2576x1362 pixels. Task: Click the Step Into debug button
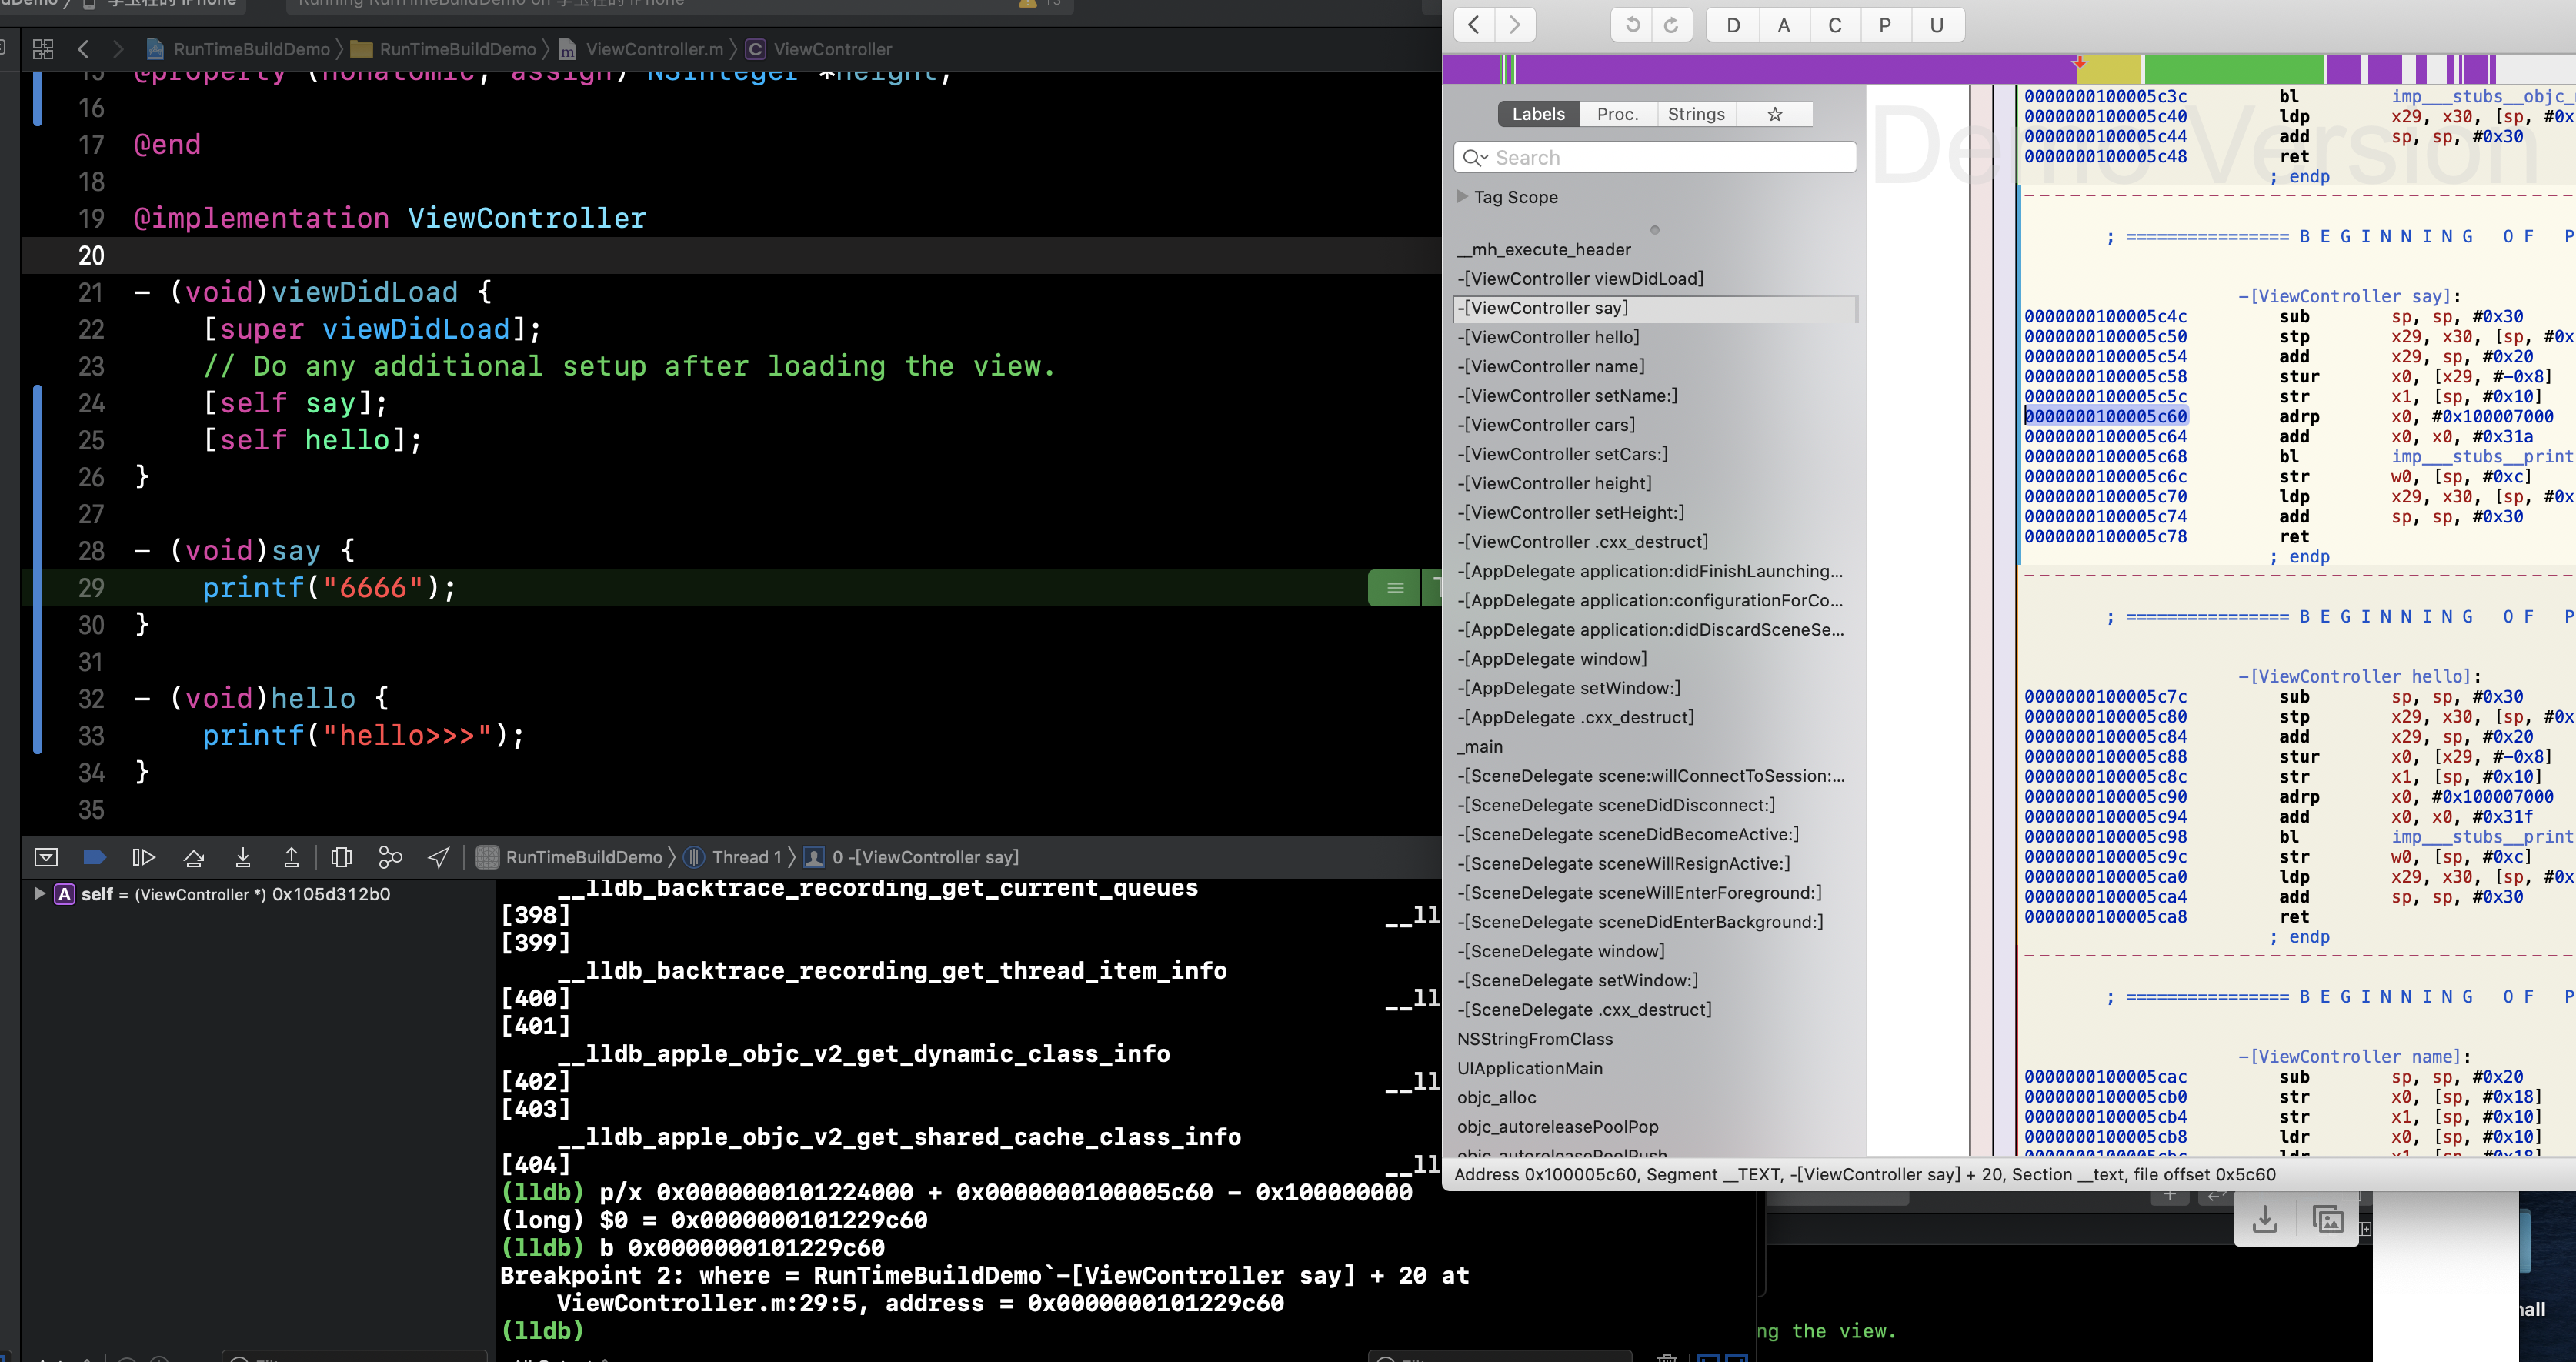(243, 857)
